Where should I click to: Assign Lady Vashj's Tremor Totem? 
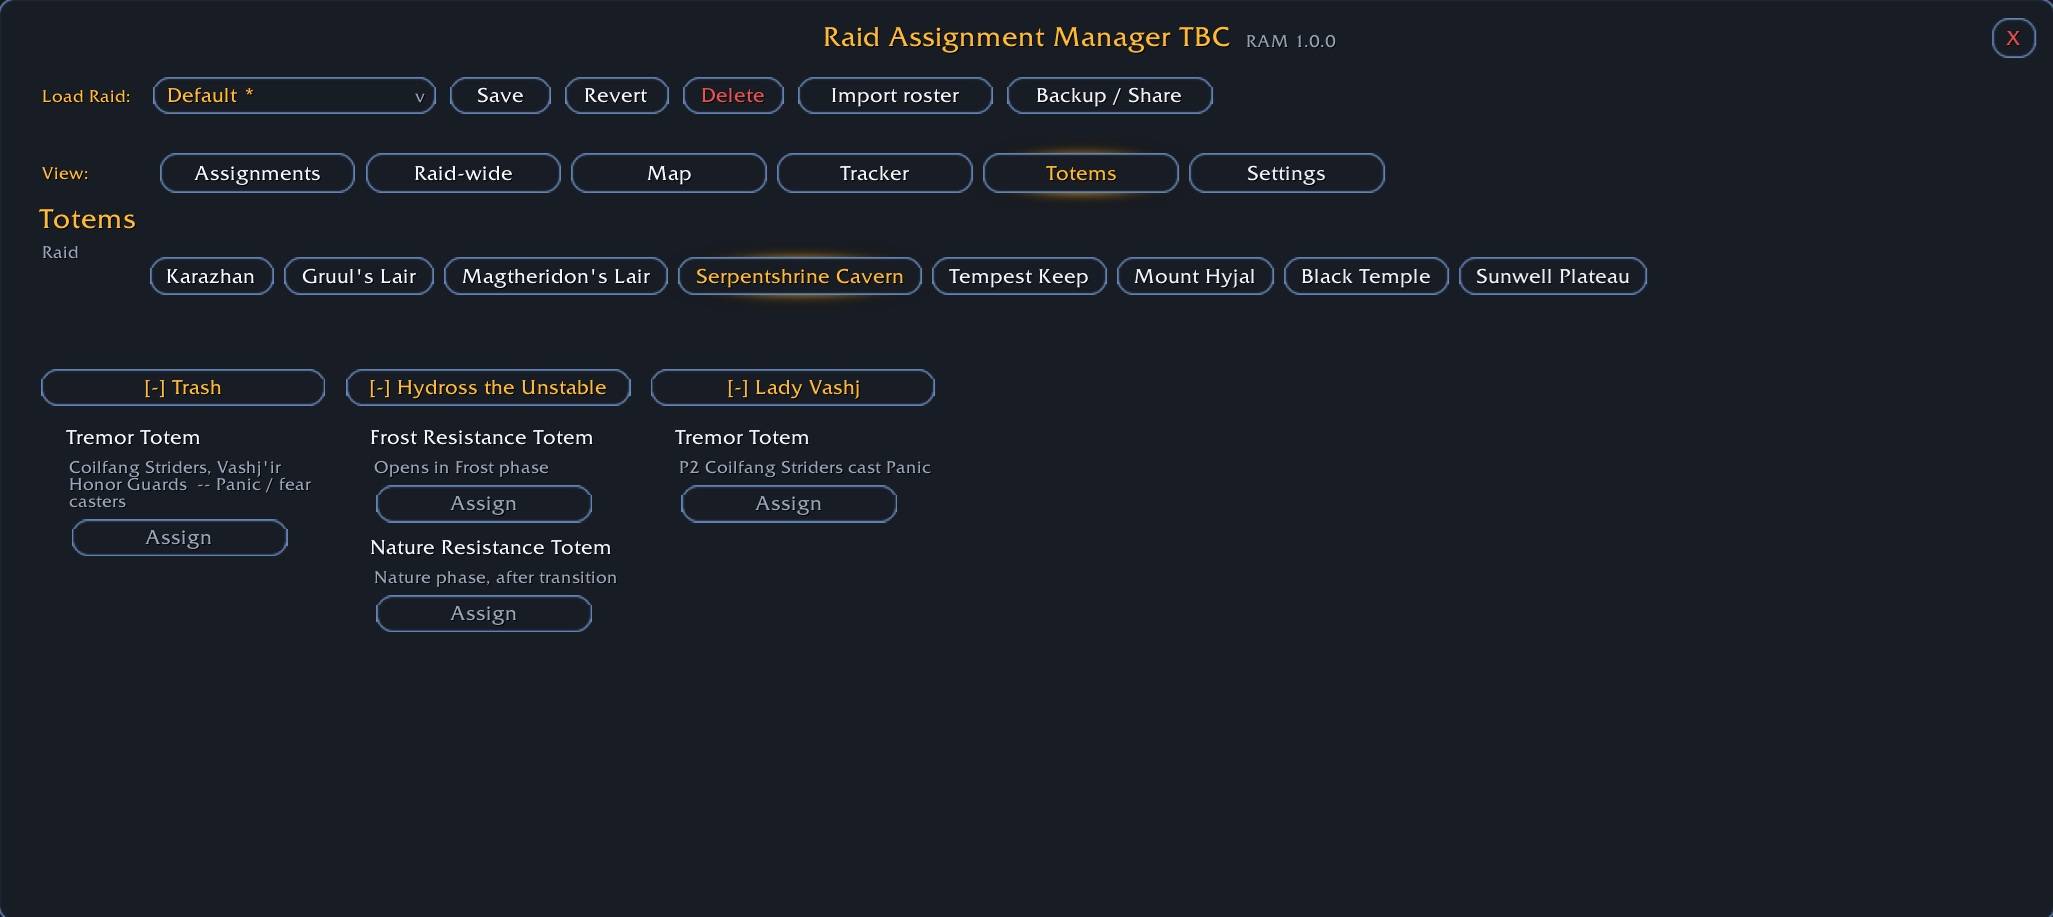pos(789,504)
